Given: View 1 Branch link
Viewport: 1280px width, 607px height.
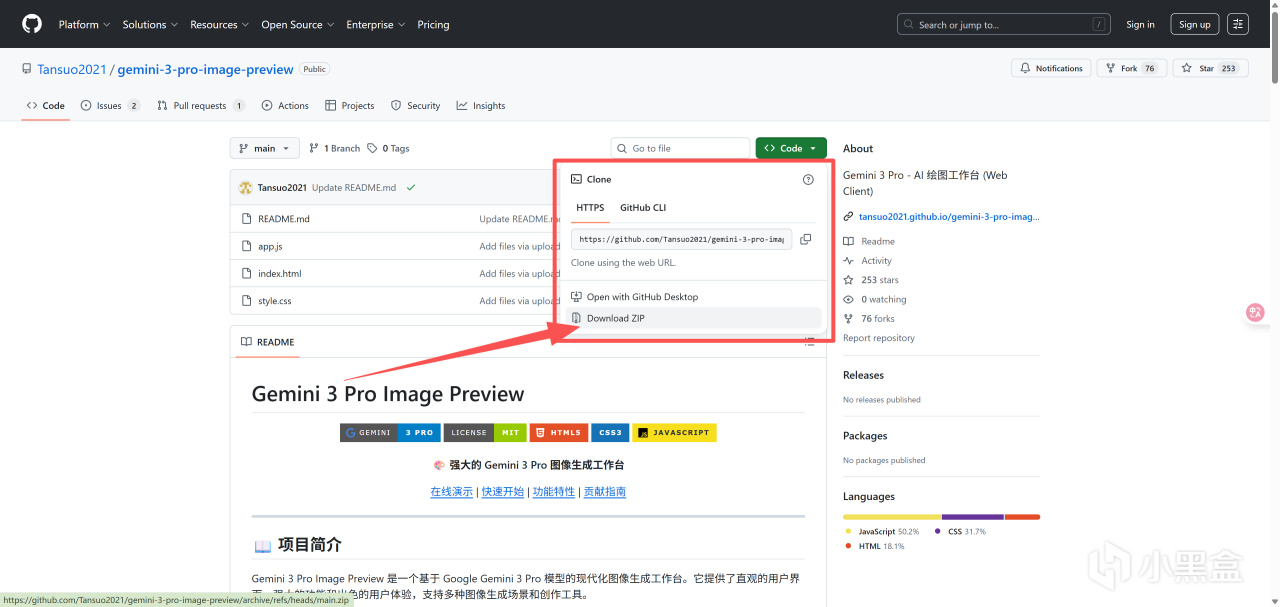Looking at the screenshot, I should click(334, 148).
